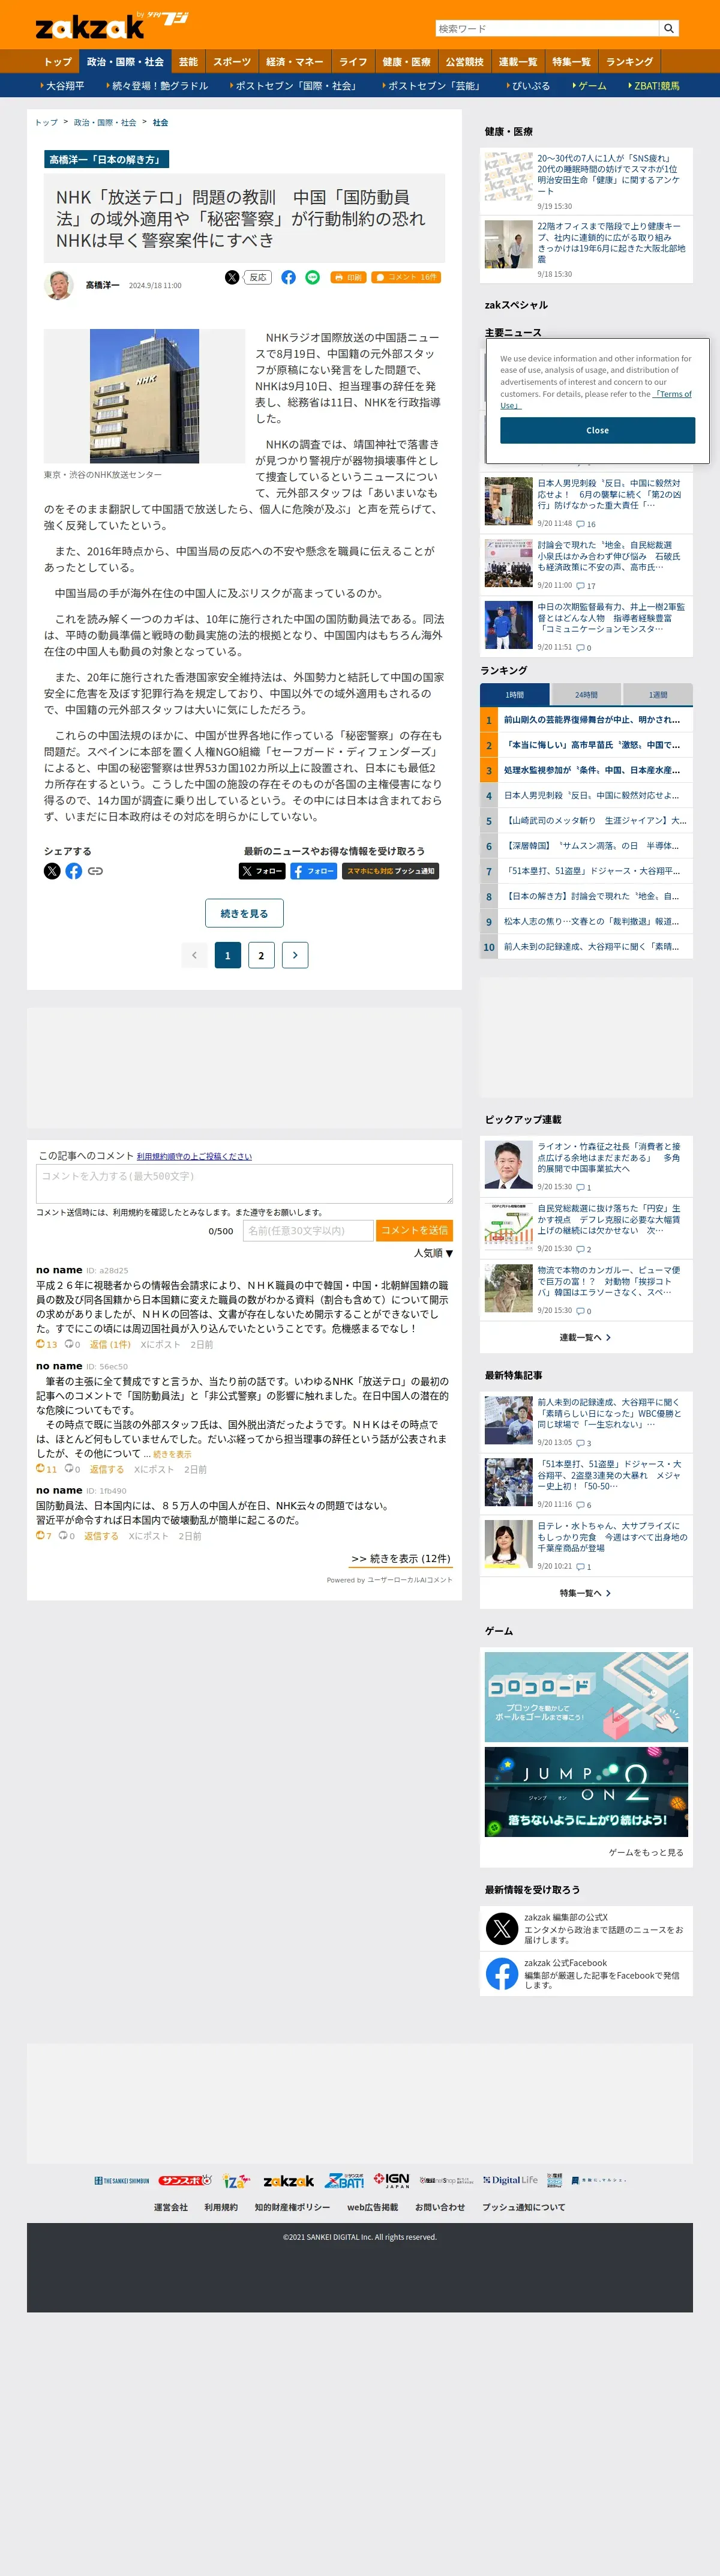The height and width of the screenshot is (2576, 720).
Task: Expand second comment via 続きを表示
Action: click(172, 1454)
